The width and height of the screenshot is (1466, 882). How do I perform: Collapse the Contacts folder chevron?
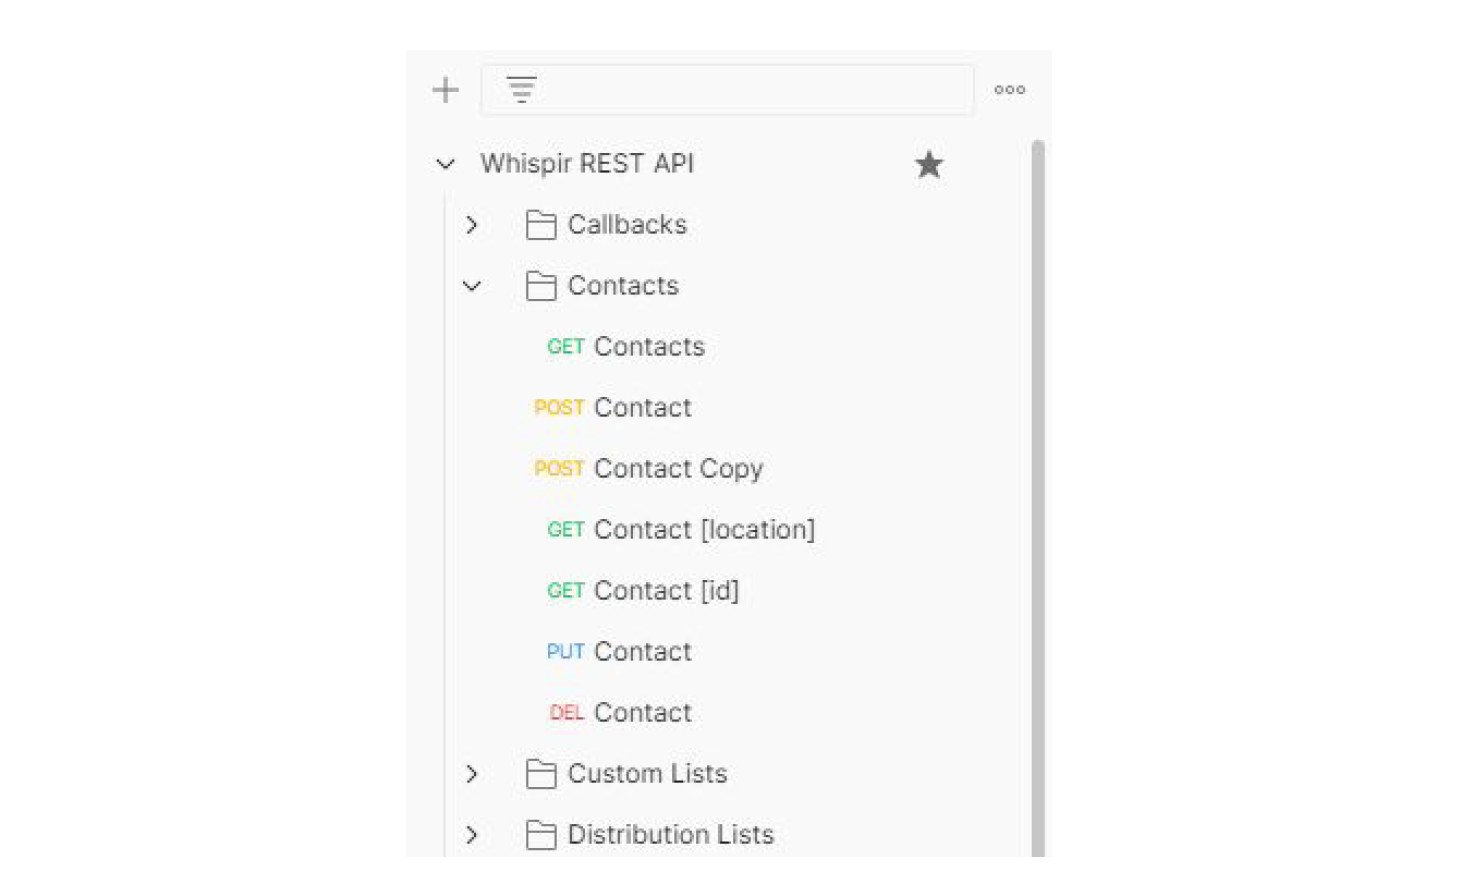tap(472, 286)
